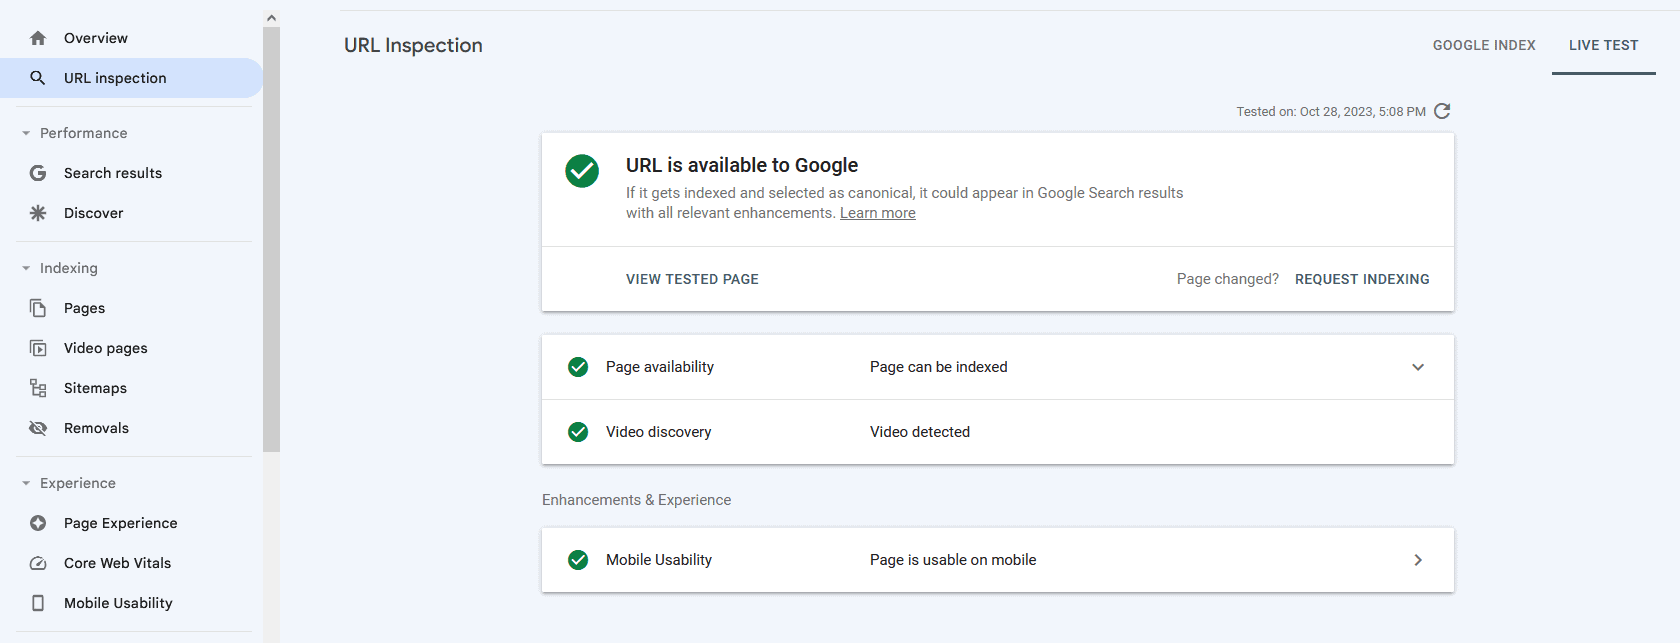Screen dimensions: 1680x643
Task: Expand the Page availability row chevron
Action: pos(1417,367)
